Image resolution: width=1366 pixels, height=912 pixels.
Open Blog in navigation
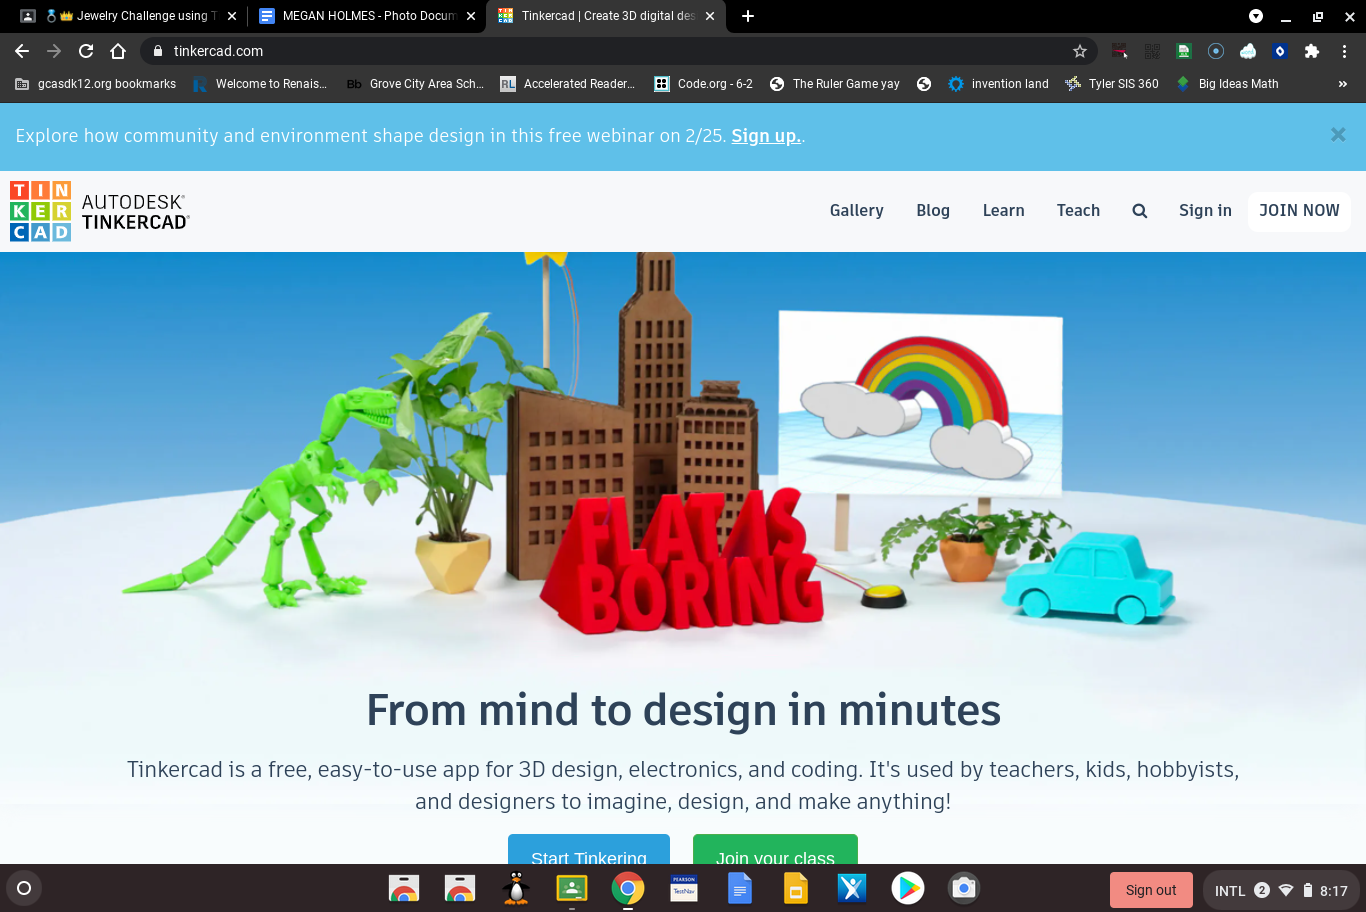[933, 211]
